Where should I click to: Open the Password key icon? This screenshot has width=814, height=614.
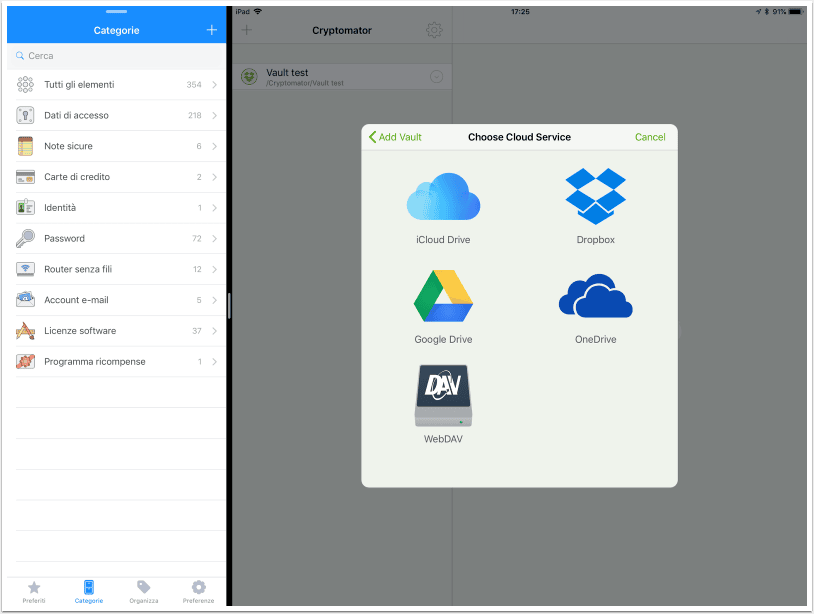click(x=25, y=238)
